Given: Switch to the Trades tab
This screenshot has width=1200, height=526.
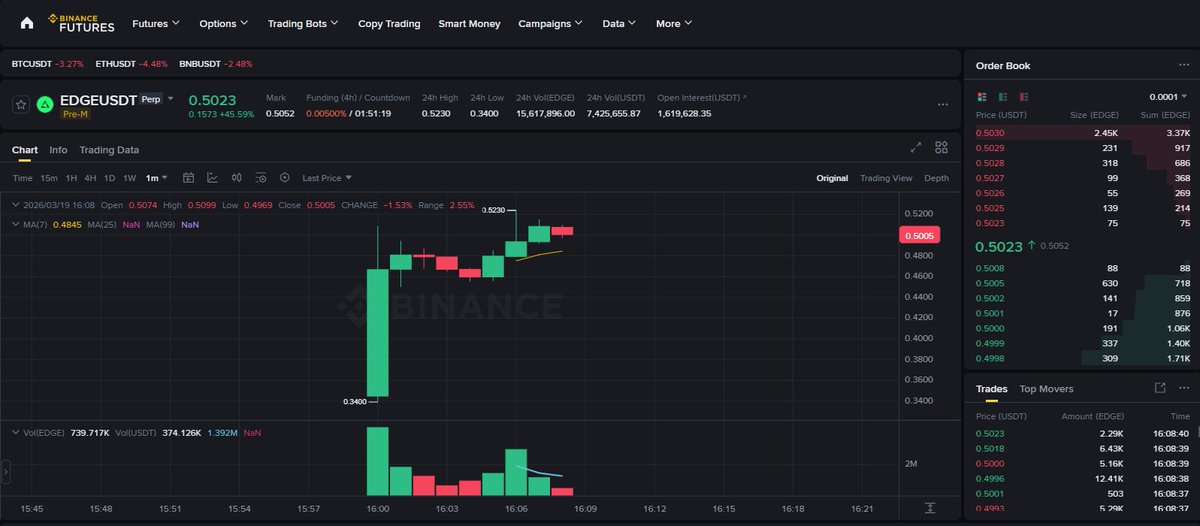Looking at the screenshot, I should 992,389.
